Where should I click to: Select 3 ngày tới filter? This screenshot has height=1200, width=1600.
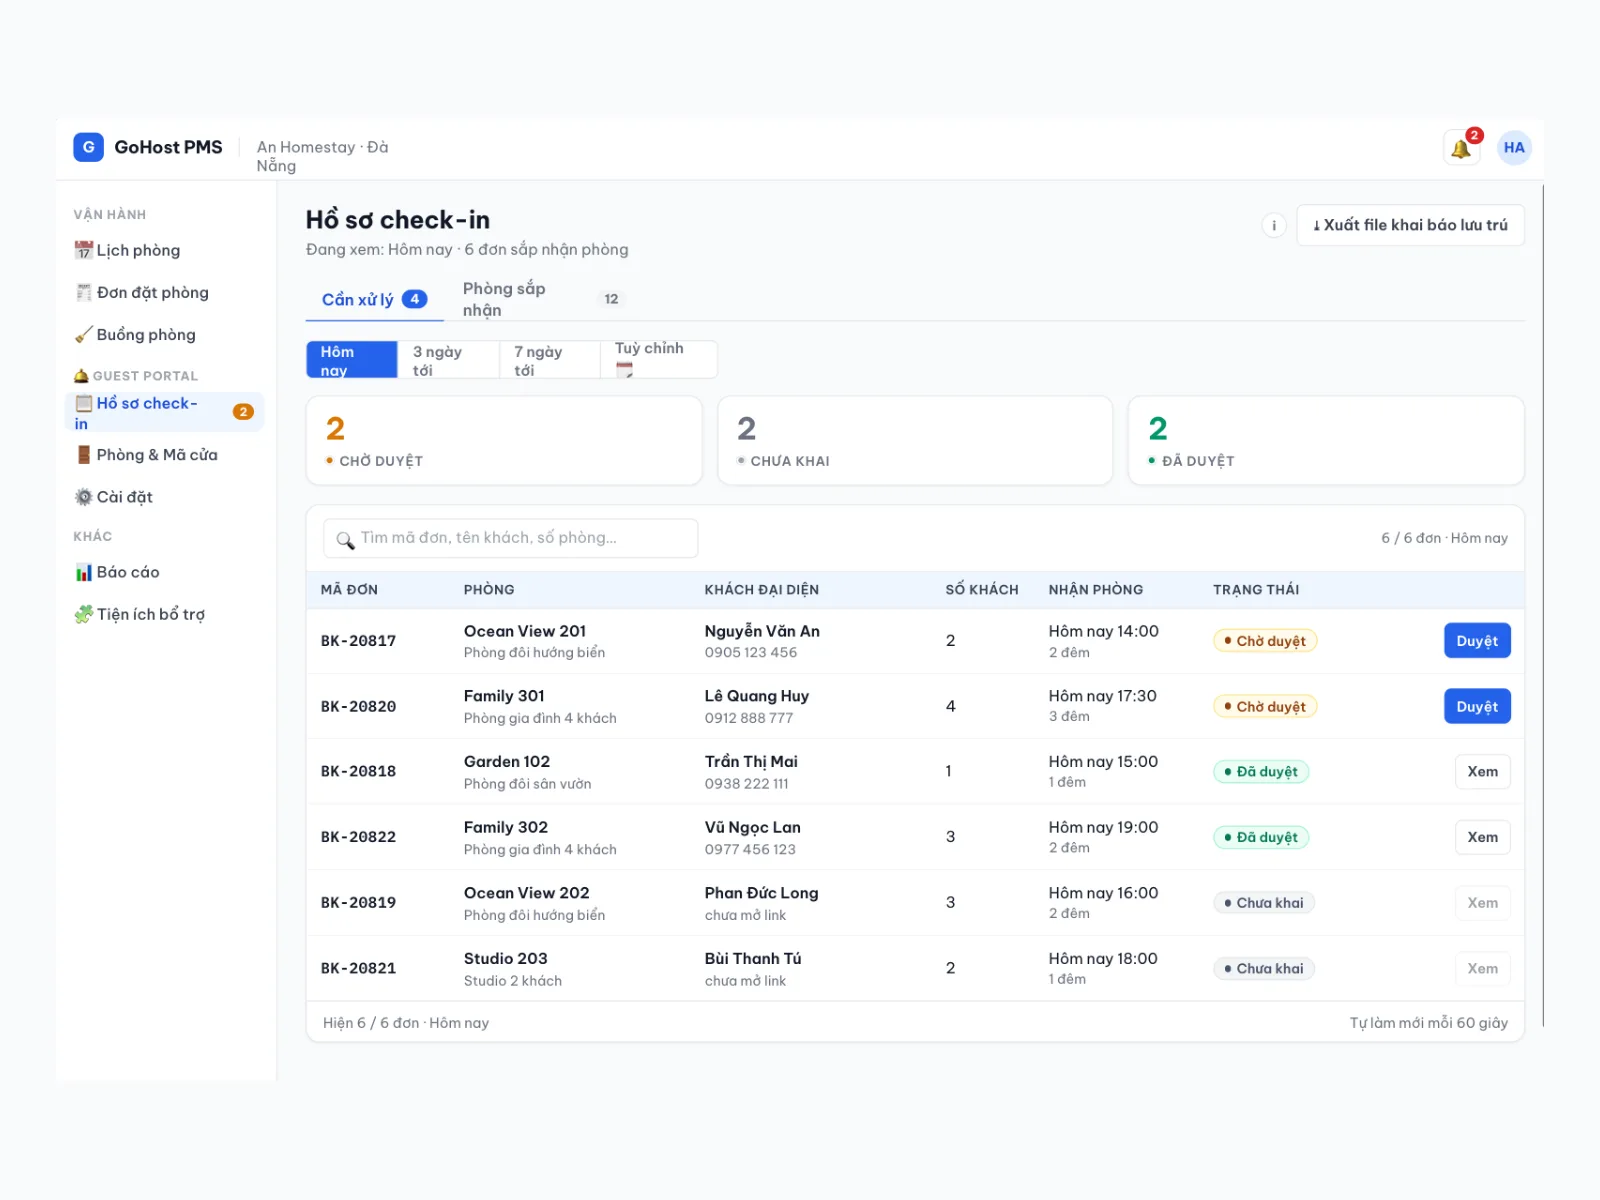(x=448, y=360)
